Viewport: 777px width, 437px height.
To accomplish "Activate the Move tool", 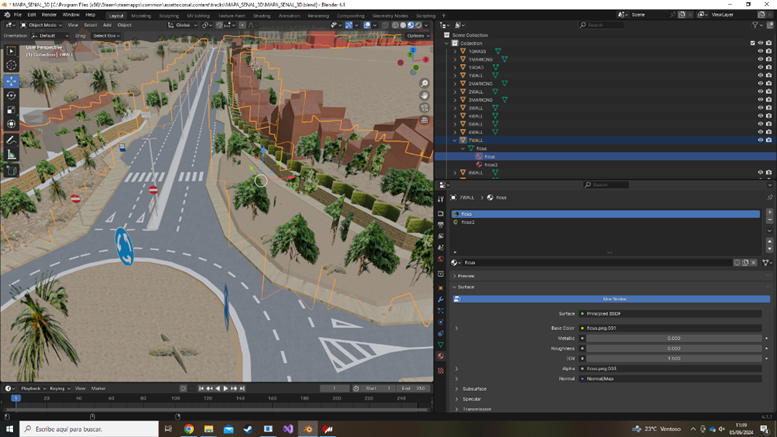I will point(11,81).
